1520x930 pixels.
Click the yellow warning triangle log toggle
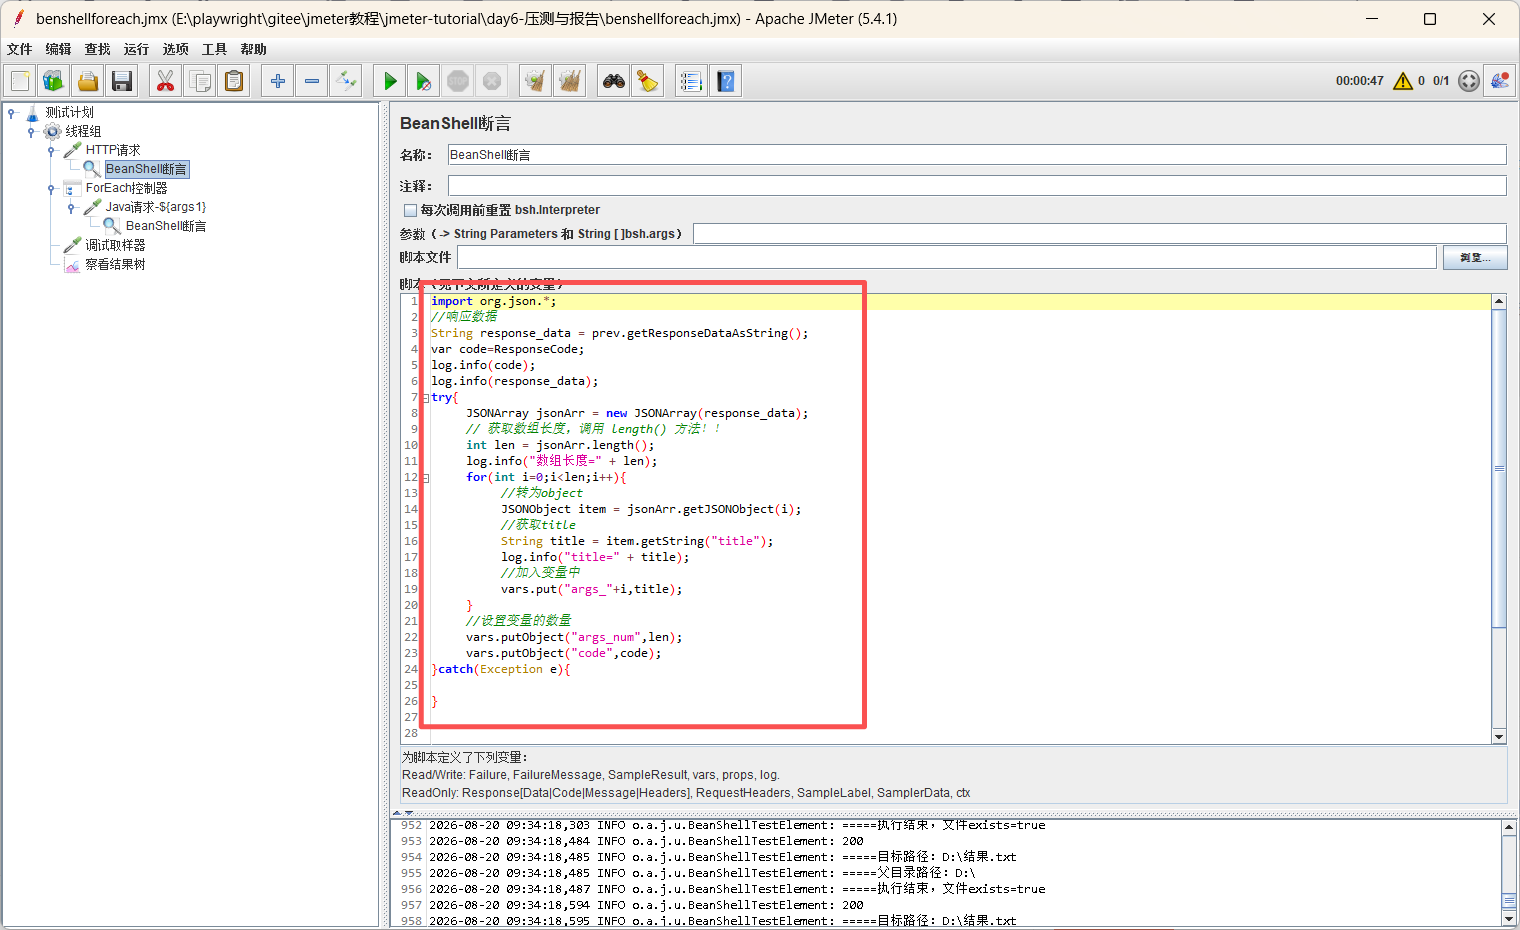pyautogui.click(x=1403, y=81)
